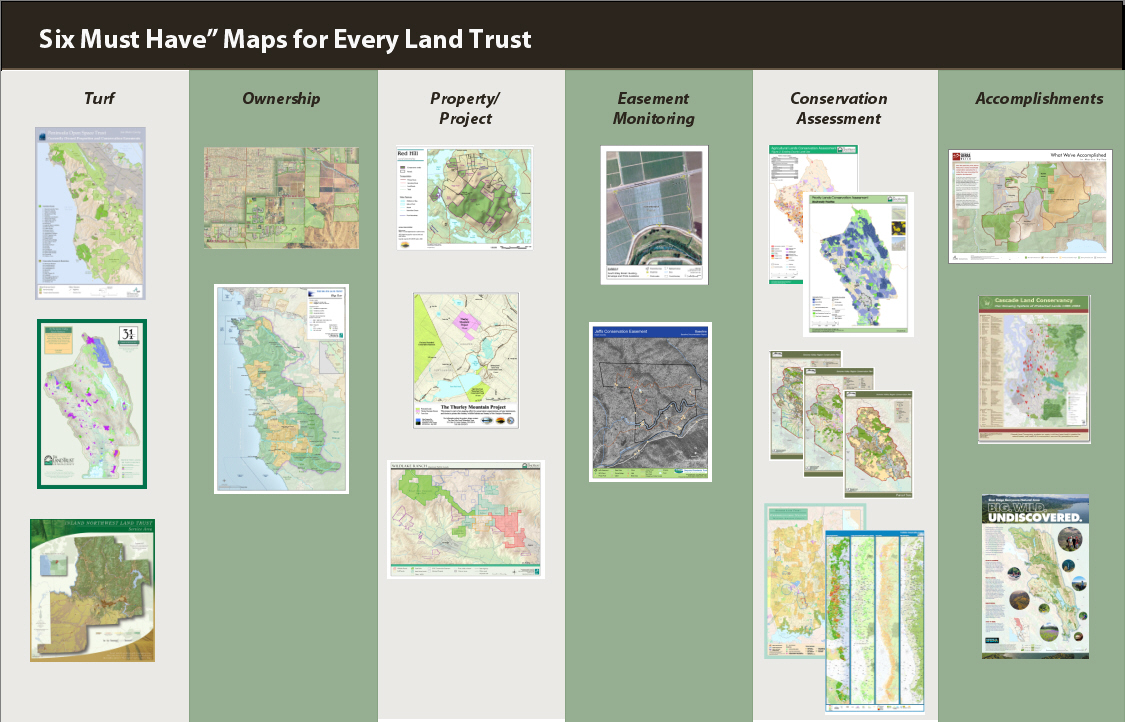
Task: Open the Thurley Mountain Project map thumbnail
Action: click(x=466, y=360)
